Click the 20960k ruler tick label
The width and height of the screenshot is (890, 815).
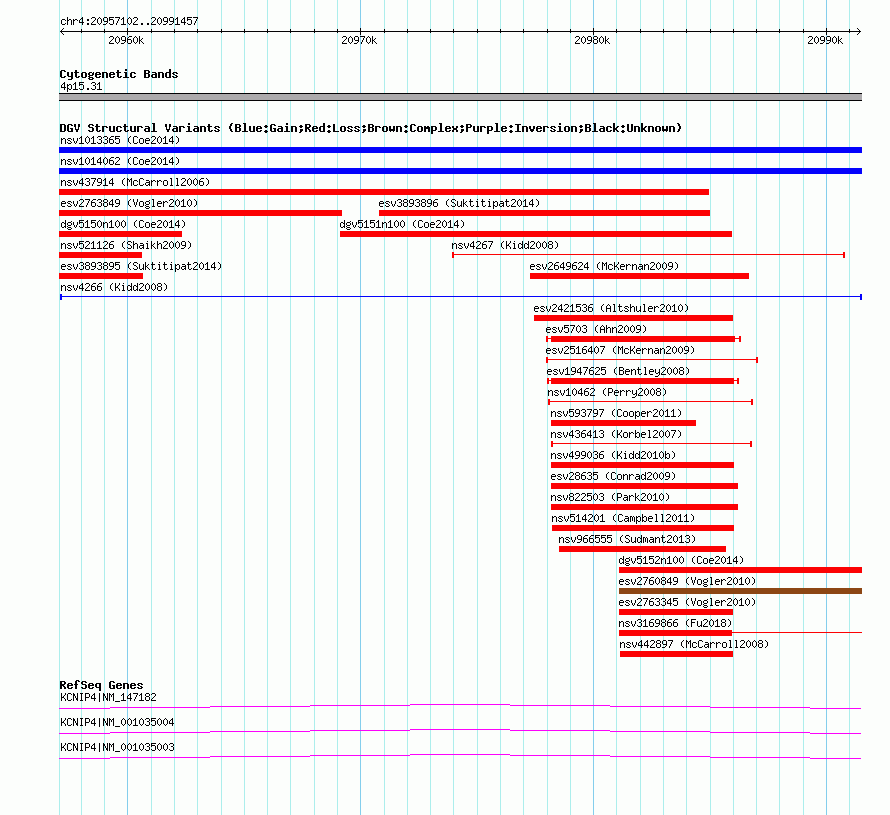(x=126, y=40)
